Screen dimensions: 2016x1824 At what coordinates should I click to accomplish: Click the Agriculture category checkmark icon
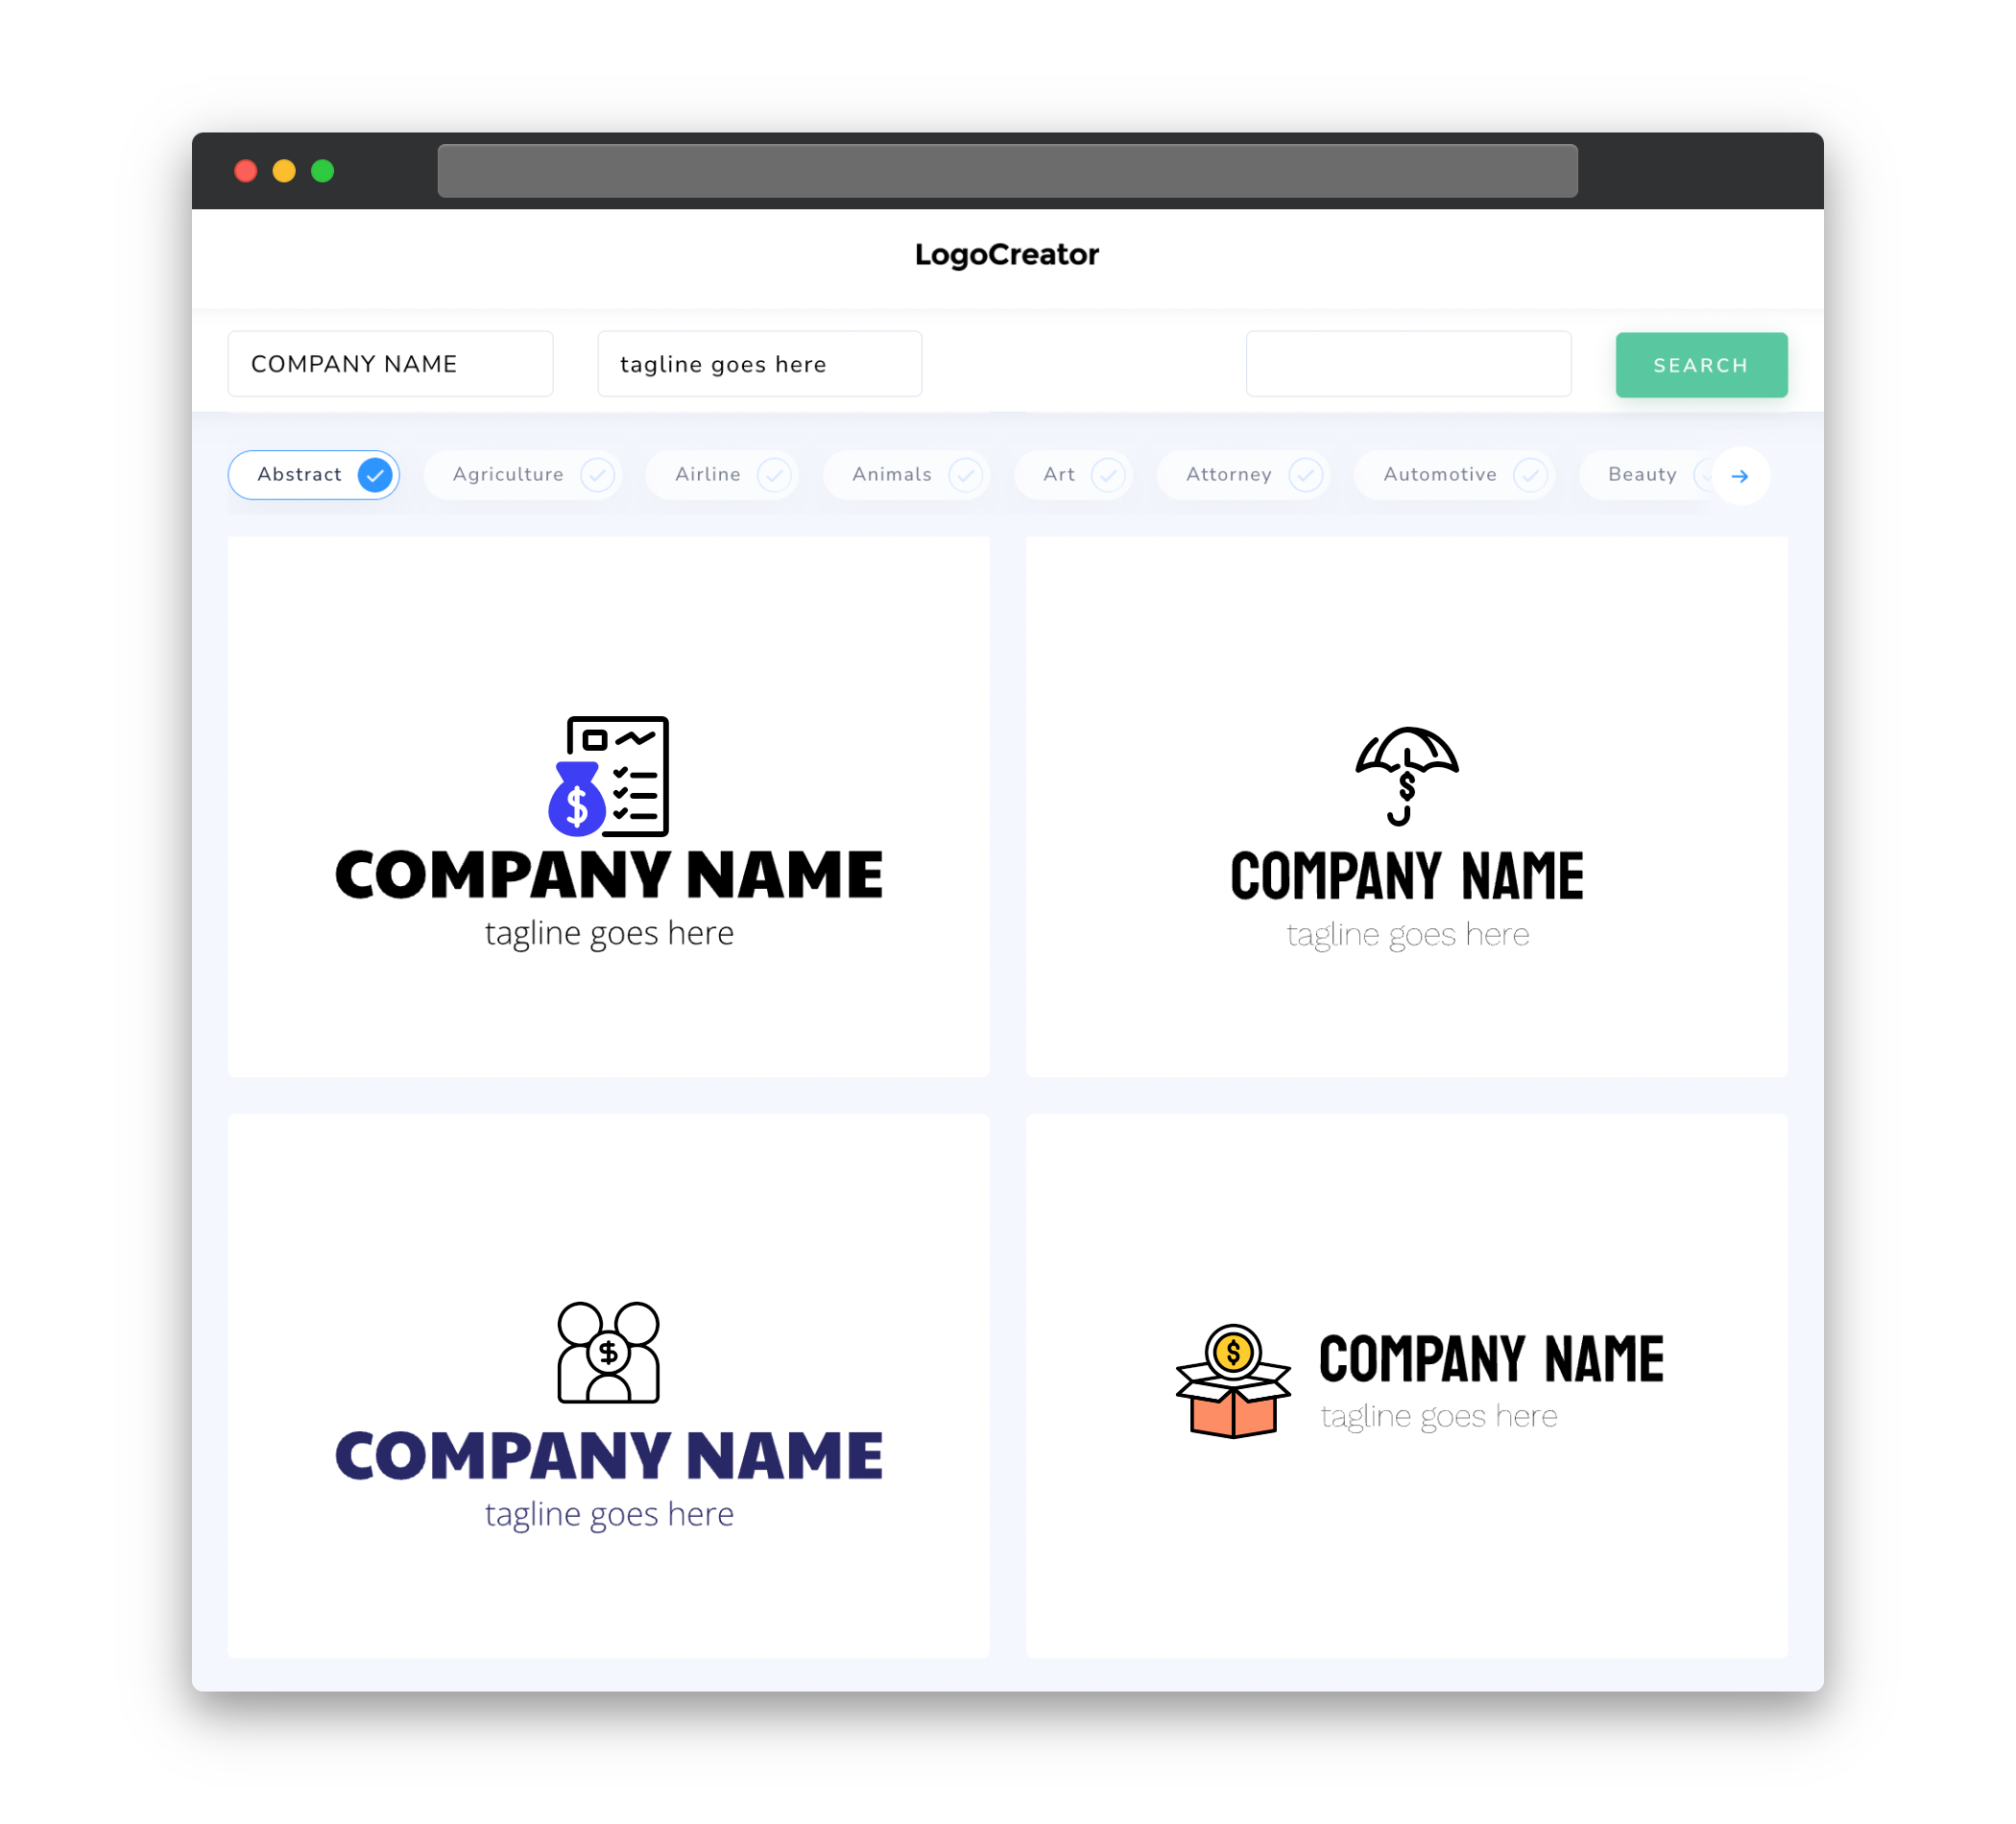tap(597, 474)
